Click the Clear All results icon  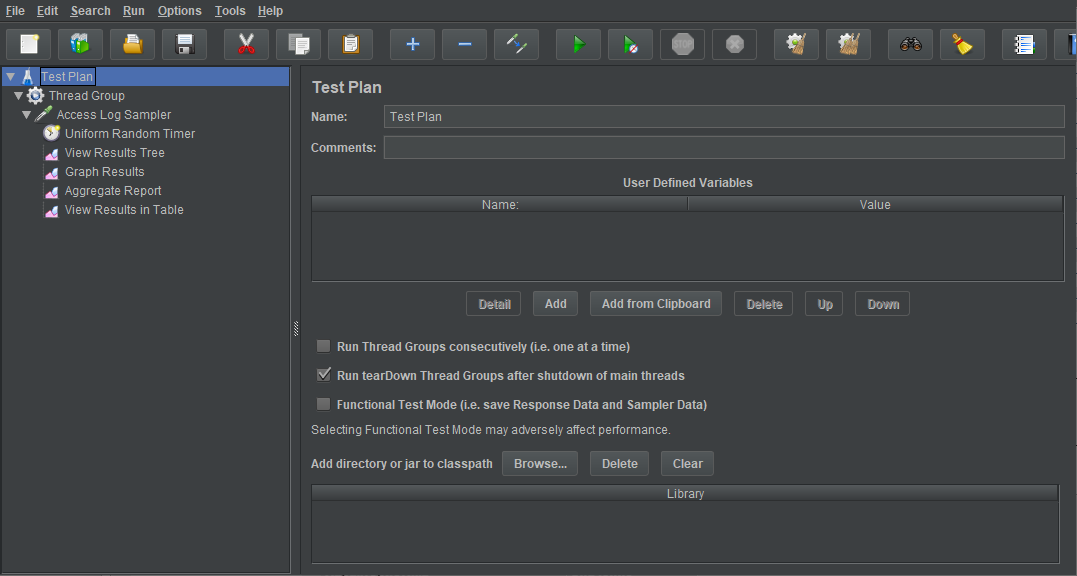(x=848, y=45)
